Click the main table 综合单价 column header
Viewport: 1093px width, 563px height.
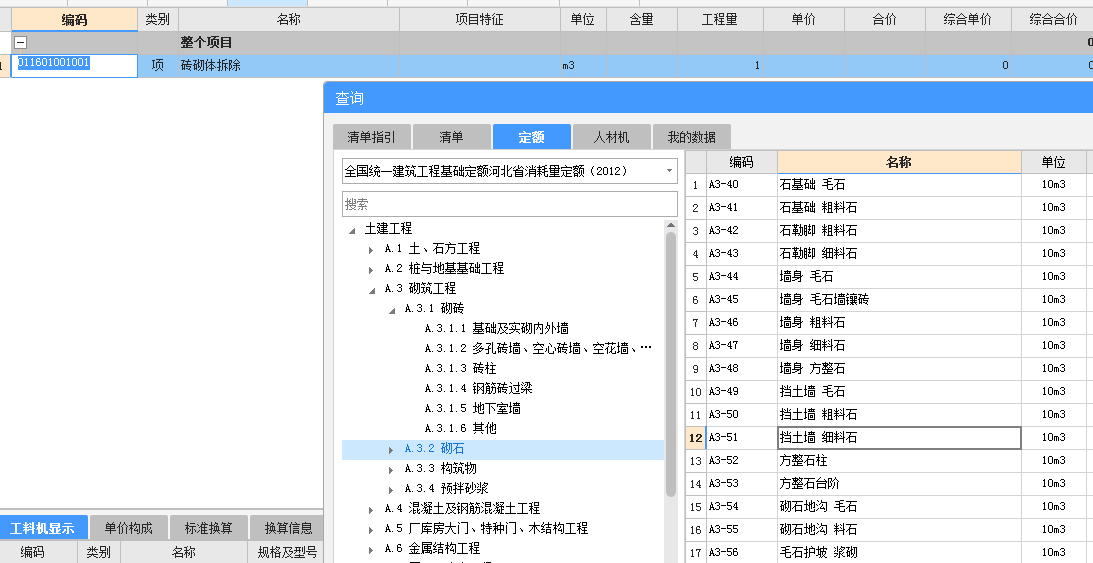pyautogui.click(x=968, y=20)
